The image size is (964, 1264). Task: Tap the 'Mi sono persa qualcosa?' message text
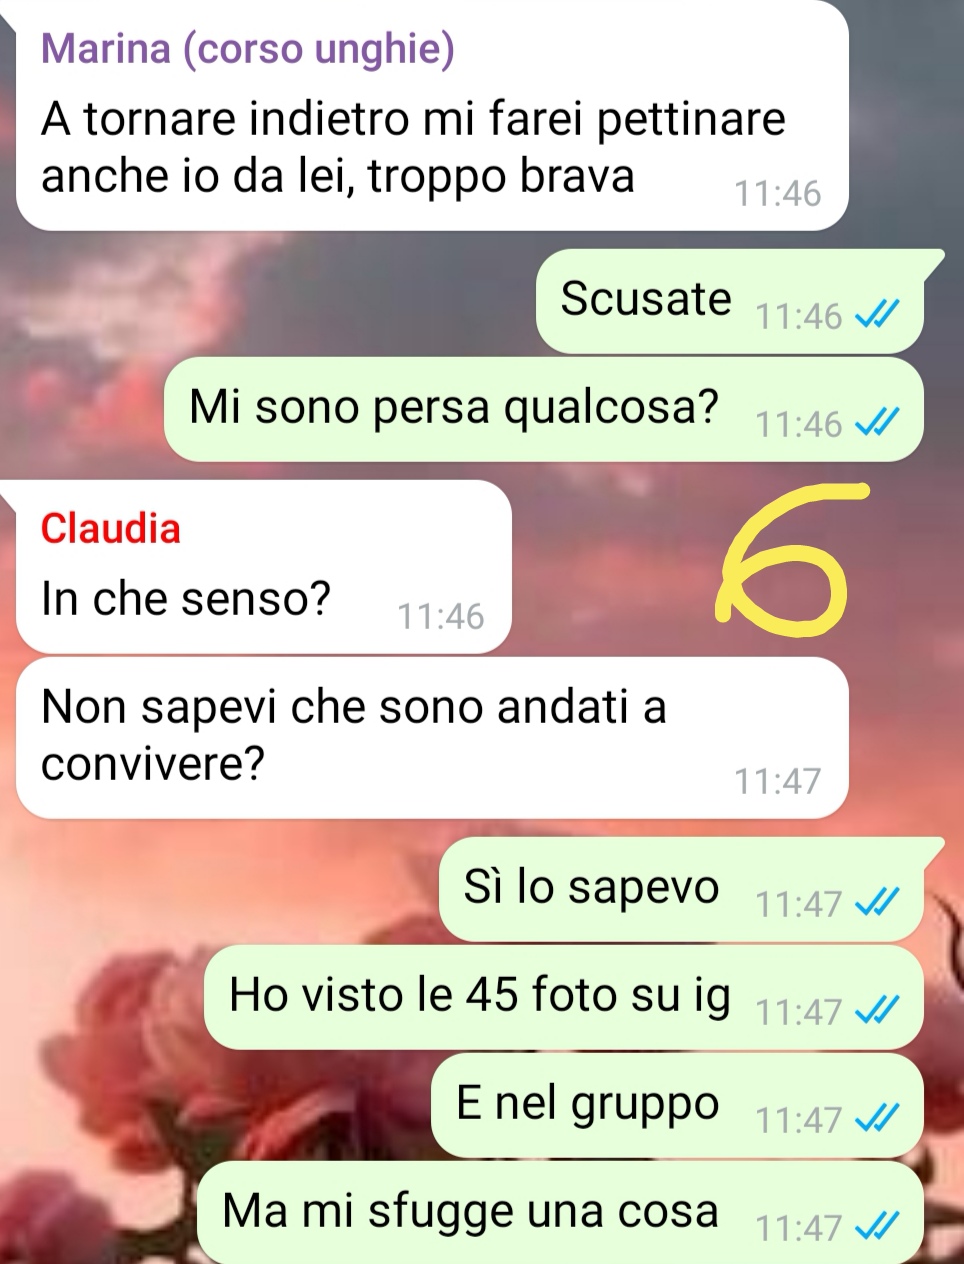click(454, 407)
